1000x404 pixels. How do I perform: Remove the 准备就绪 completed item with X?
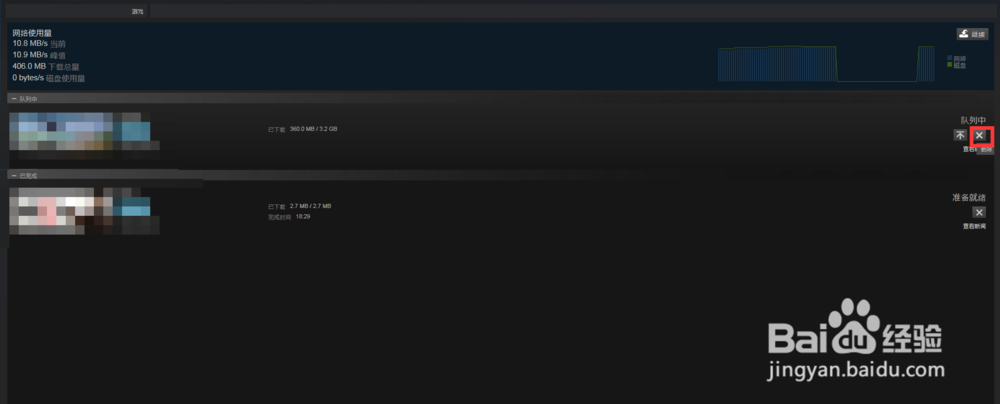979,213
